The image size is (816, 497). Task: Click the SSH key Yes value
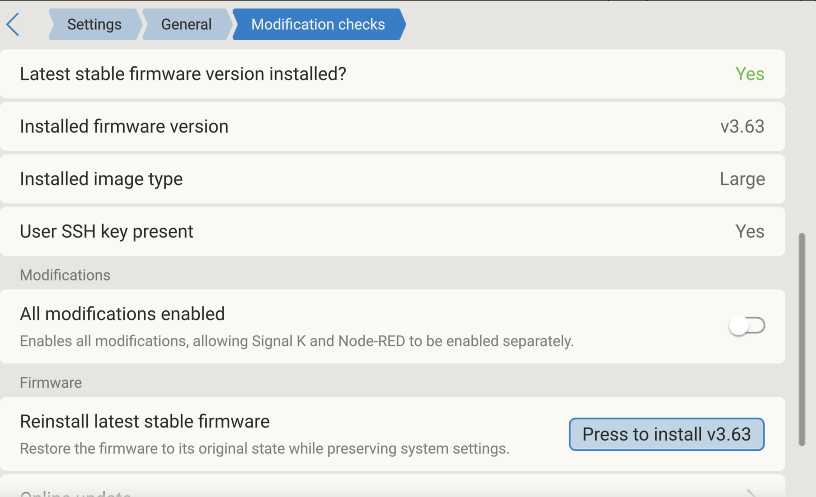click(750, 231)
